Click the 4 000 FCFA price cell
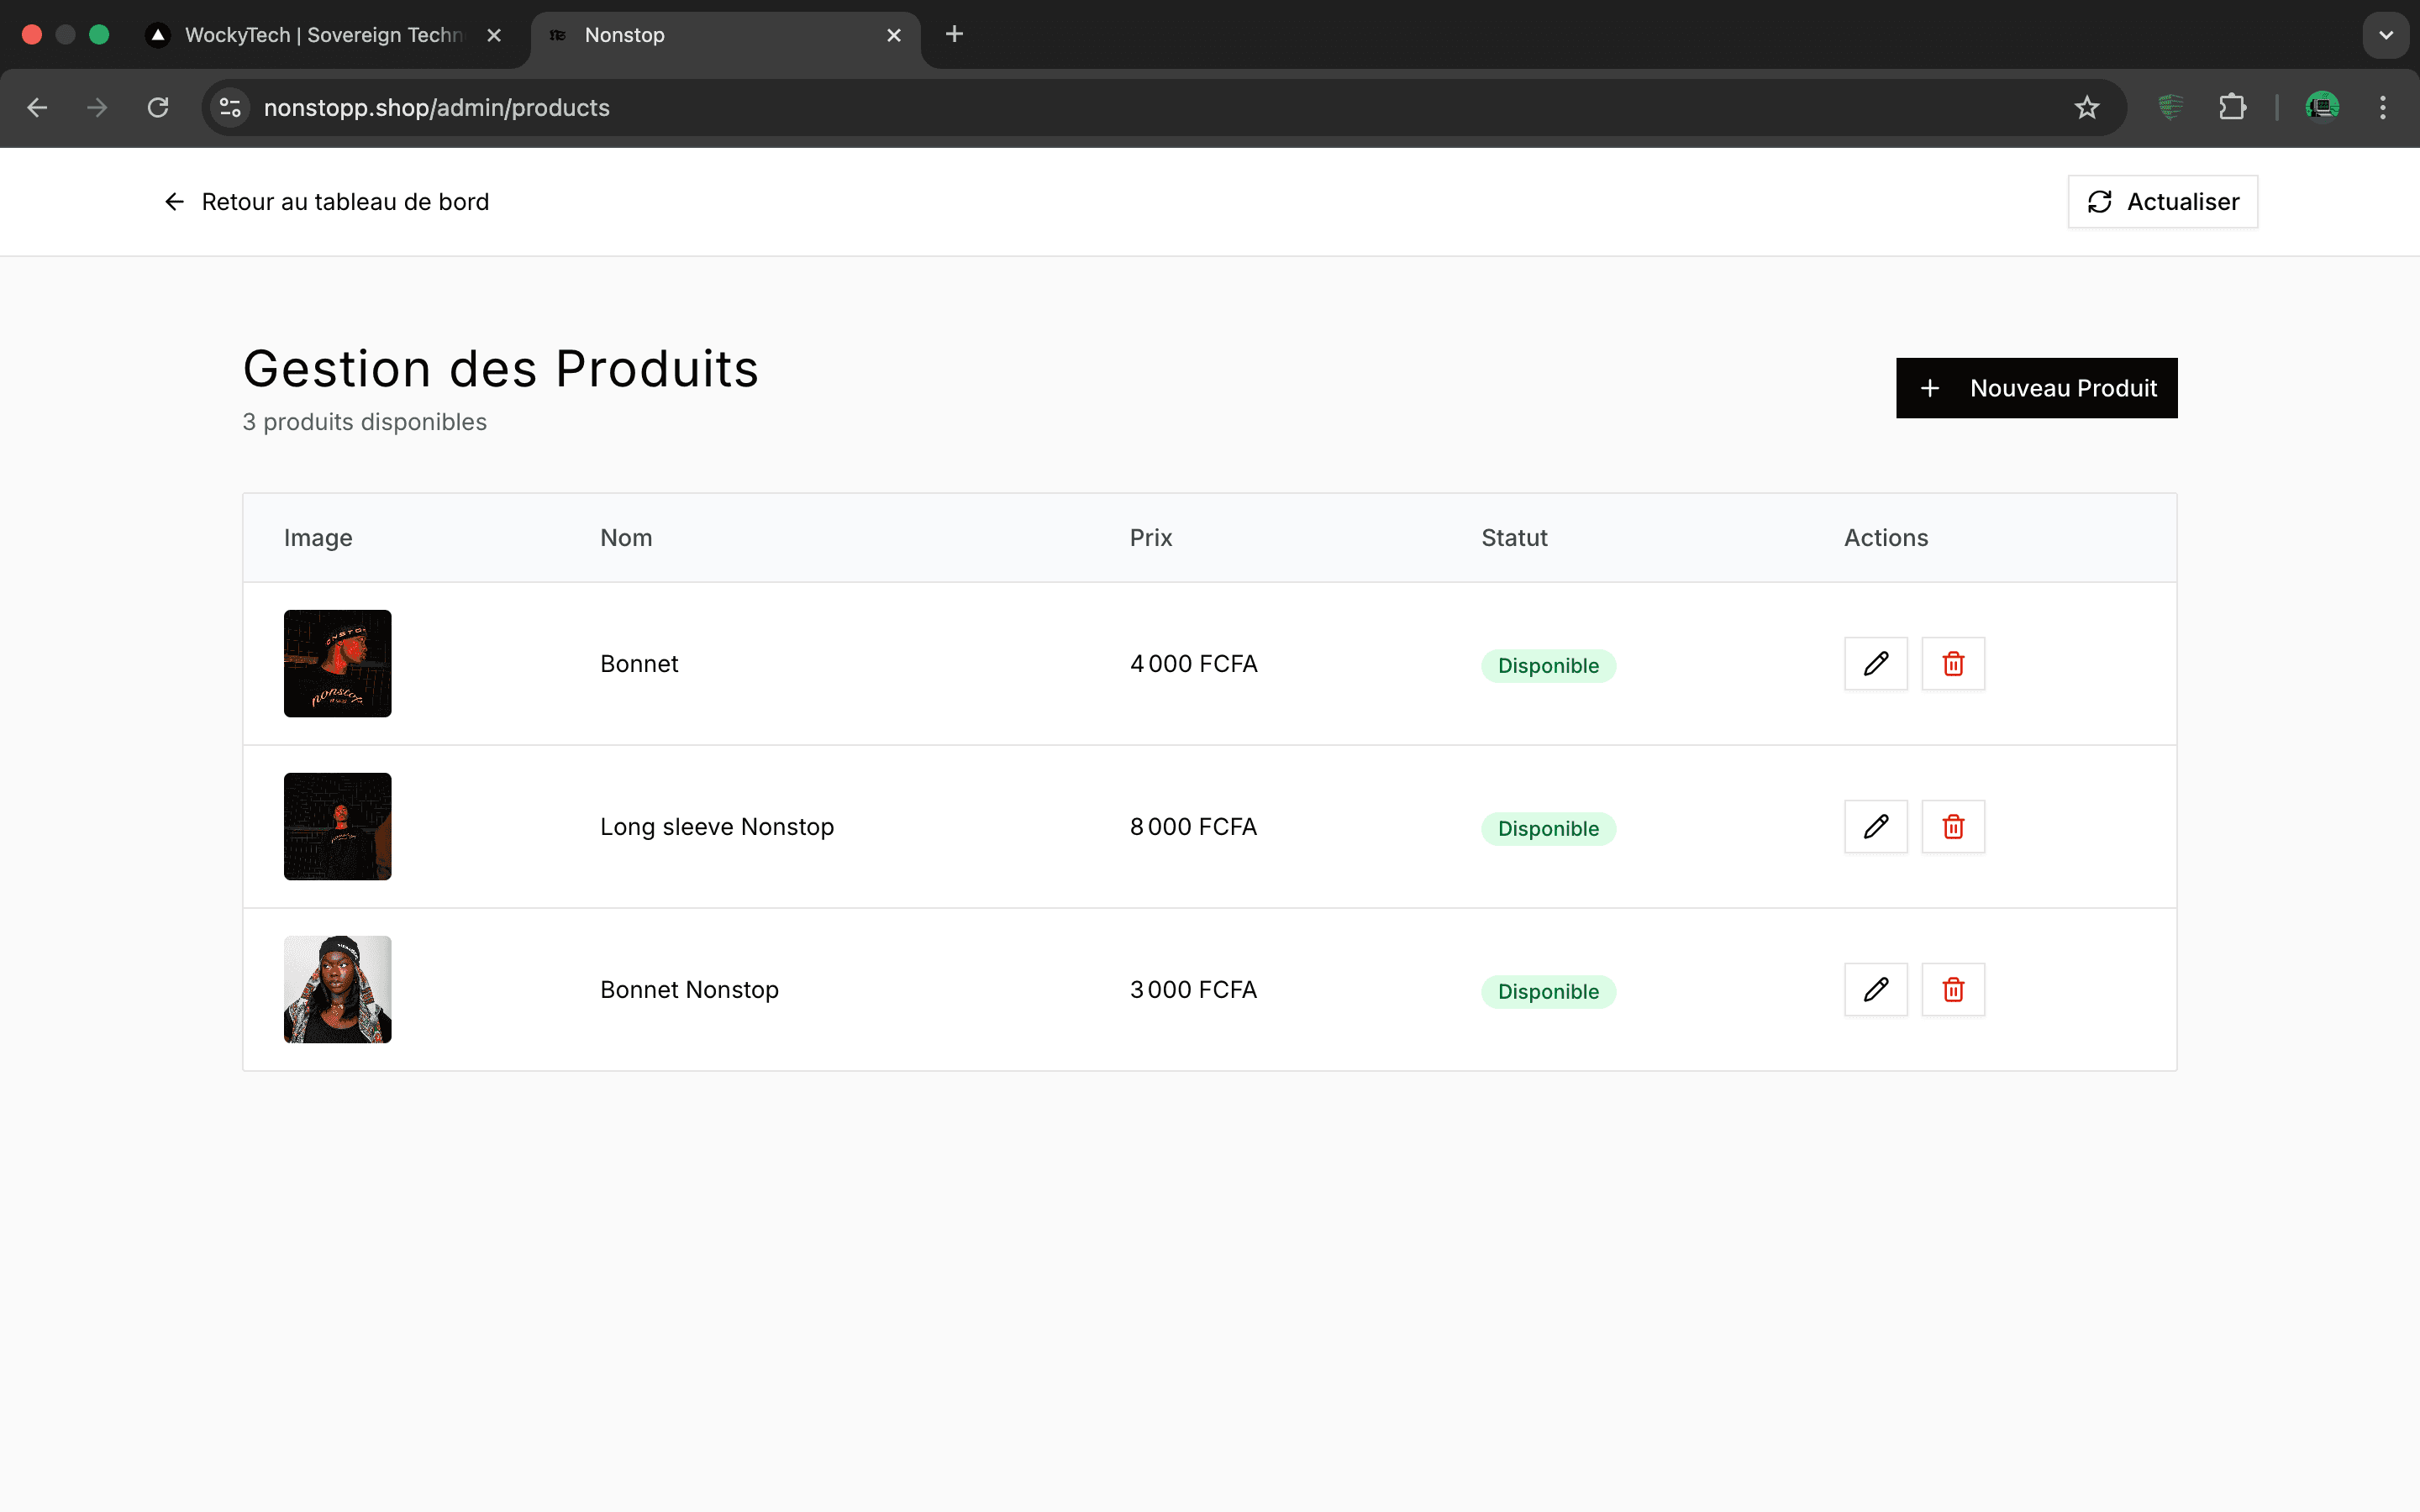 1193,664
